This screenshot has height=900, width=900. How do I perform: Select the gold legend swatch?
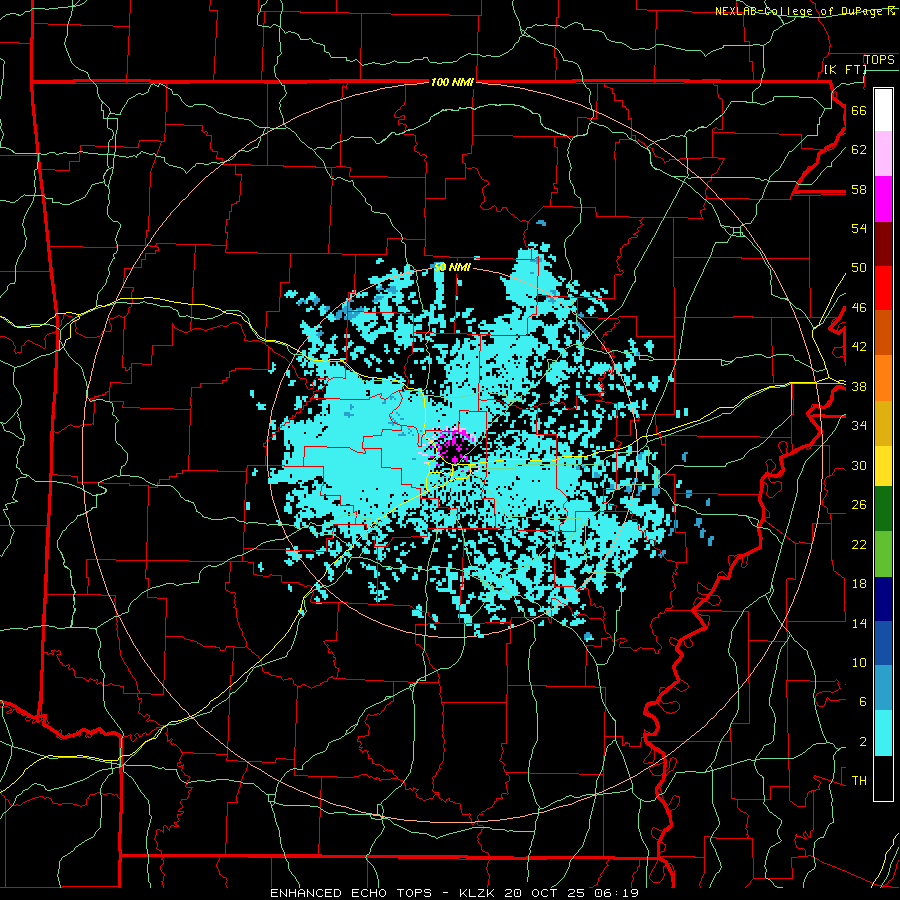pyautogui.click(x=883, y=424)
